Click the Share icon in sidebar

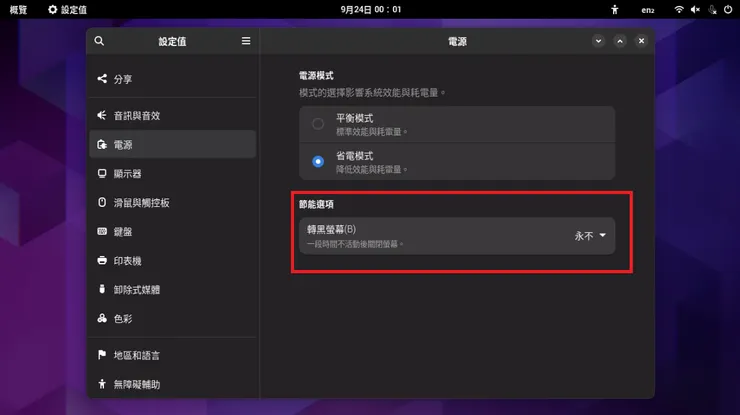(102, 78)
